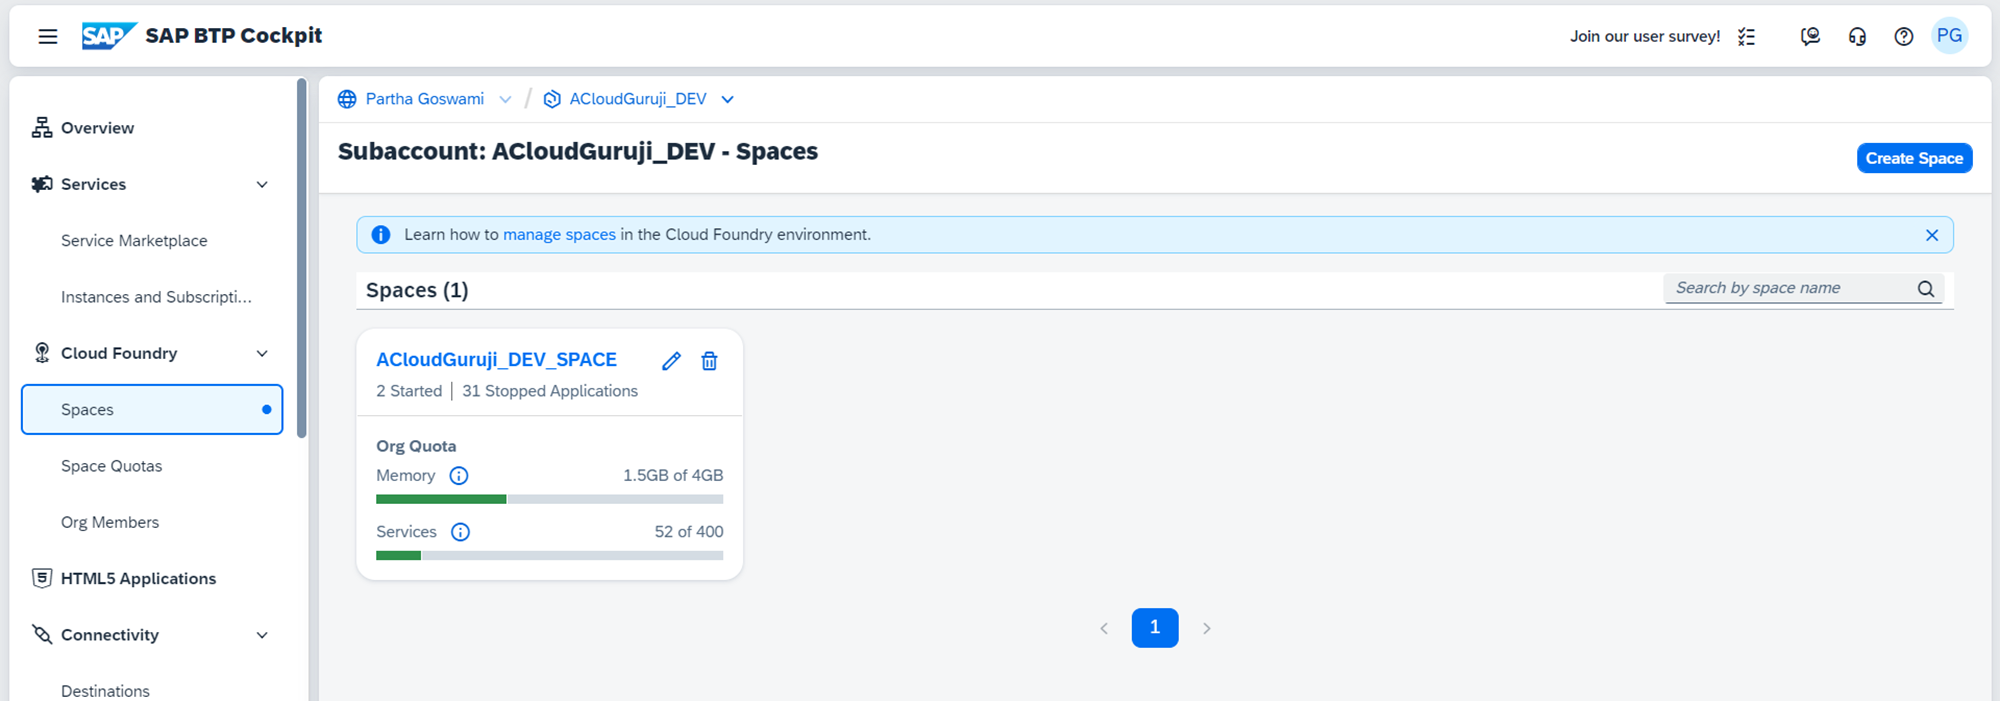Open the manage spaces link
The width and height of the screenshot is (2000, 701).
click(x=559, y=235)
